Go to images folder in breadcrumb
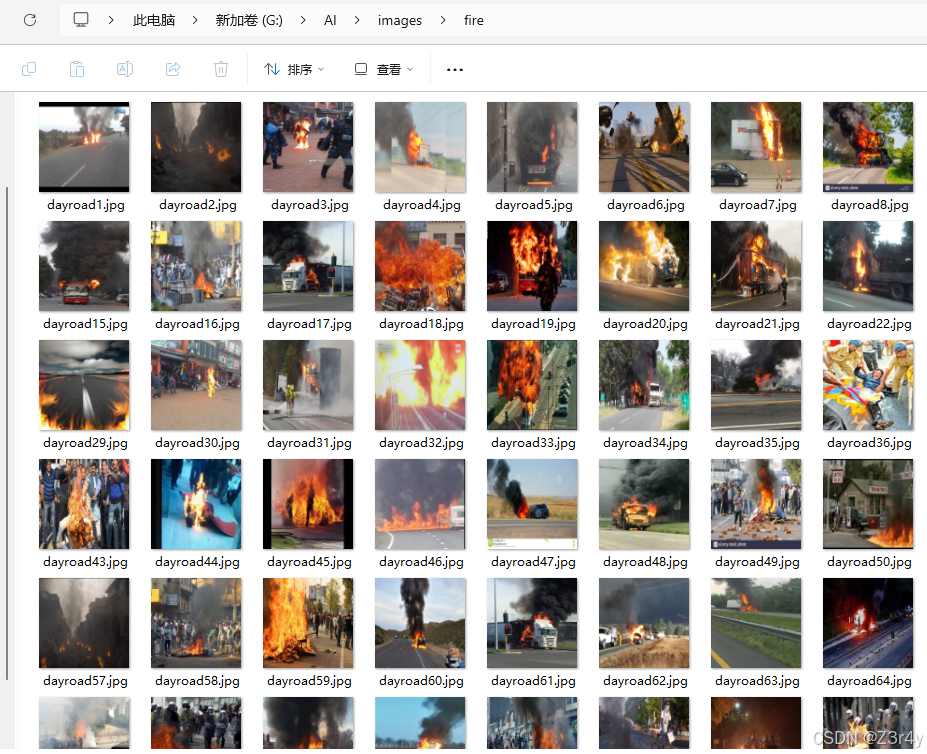Image resolution: width=927 pixels, height=754 pixels. pyautogui.click(x=400, y=20)
